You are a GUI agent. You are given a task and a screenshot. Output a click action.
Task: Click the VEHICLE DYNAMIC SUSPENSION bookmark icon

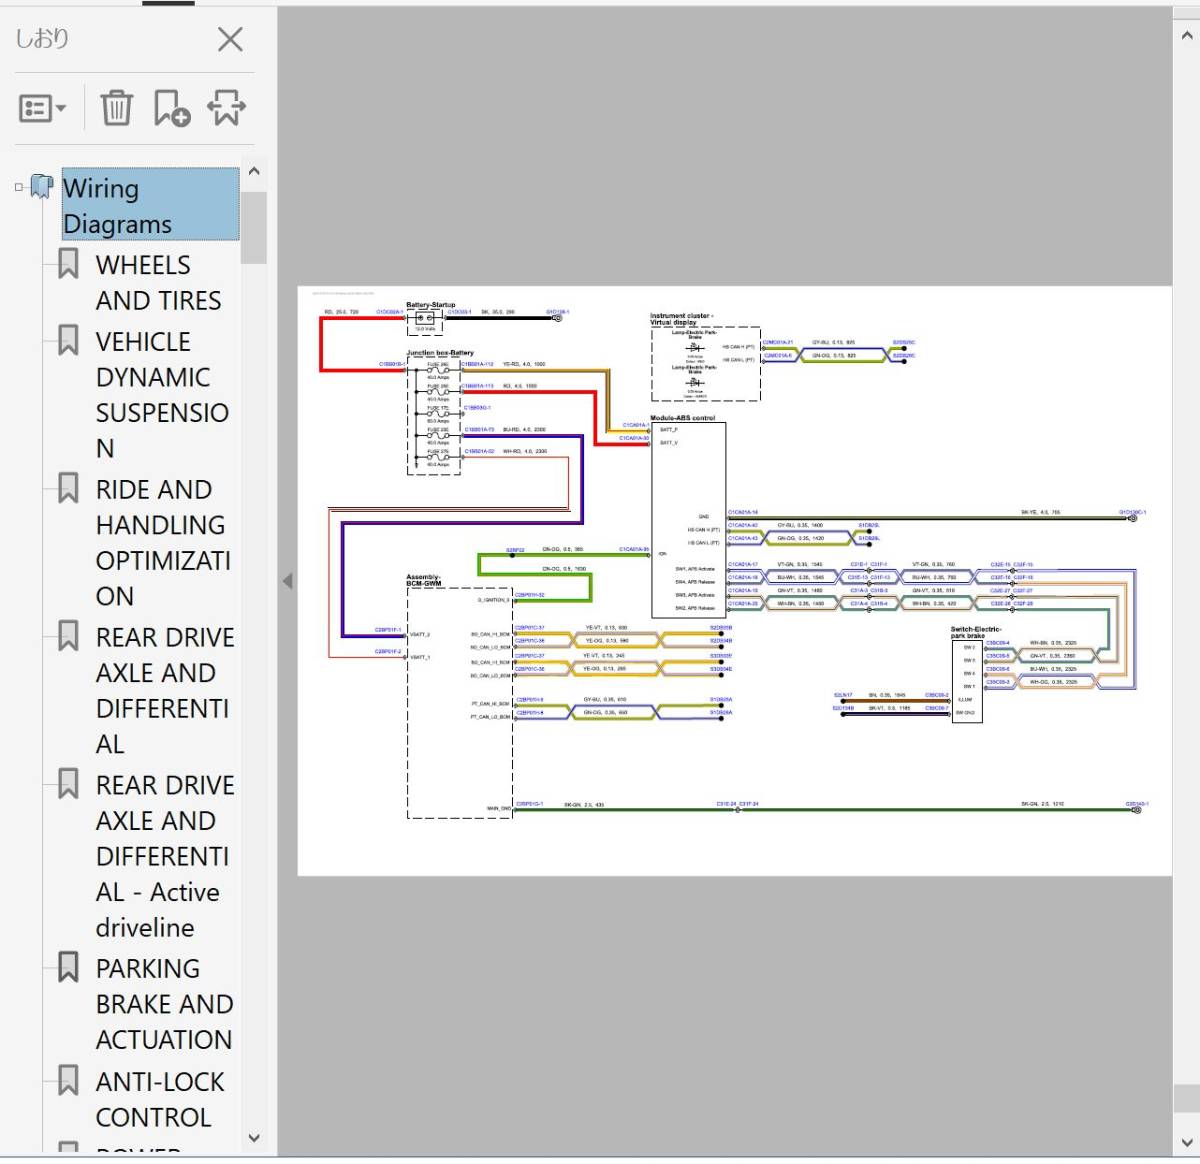(x=68, y=340)
